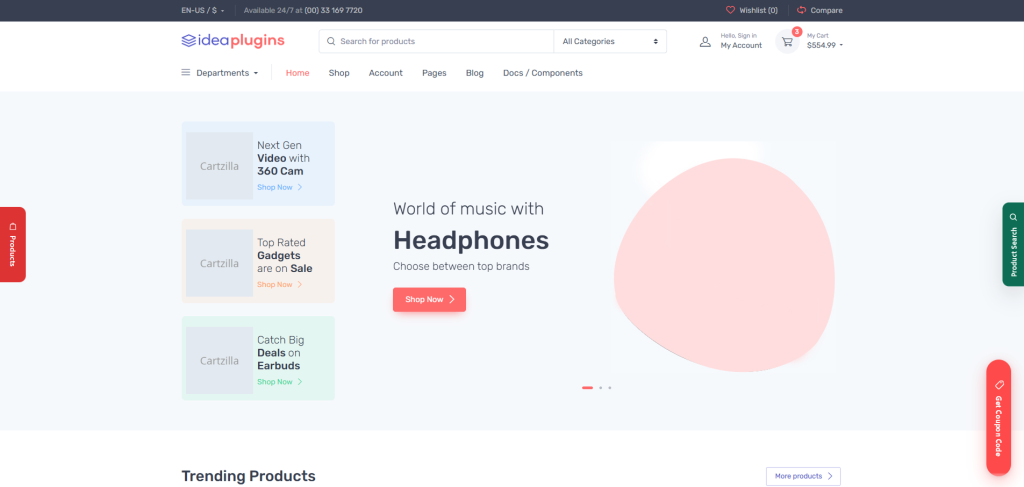Click the Search for products input field
The height and width of the screenshot is (487, 1024).
[436, 41]
